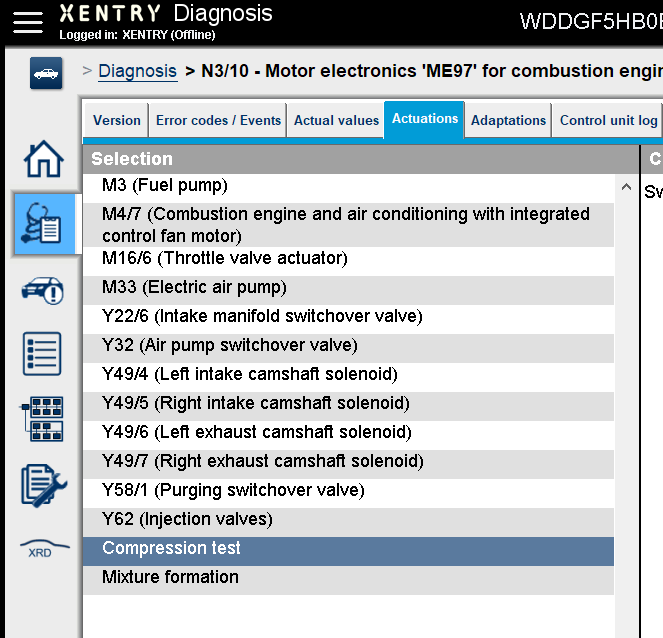The width and height of the screenshot is (663, 638).
Task: Open the hamburger menu
Action: pyautogui.click(x=27, y=22)
